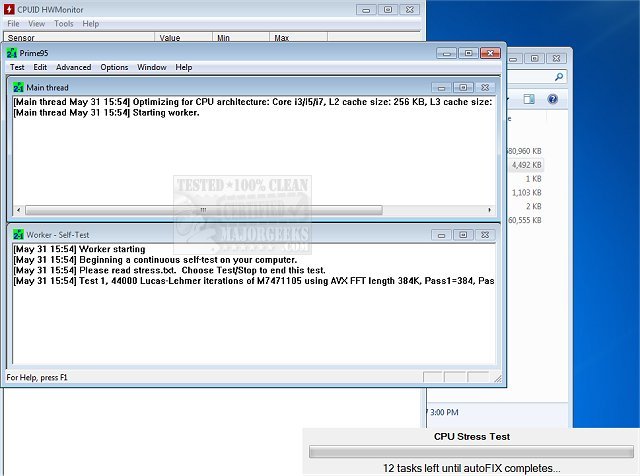
Task: Open the Test menu in Prime95
Action: tap(17, 67)
